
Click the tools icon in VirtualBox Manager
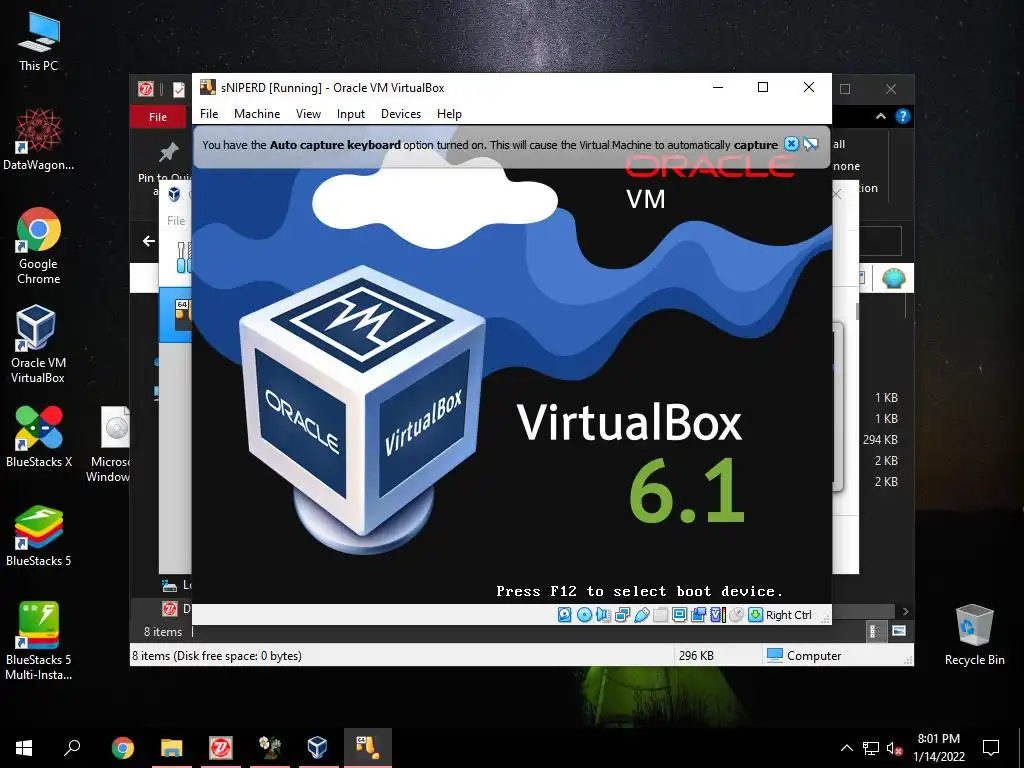pyautogui.click(x=184, y=257)
